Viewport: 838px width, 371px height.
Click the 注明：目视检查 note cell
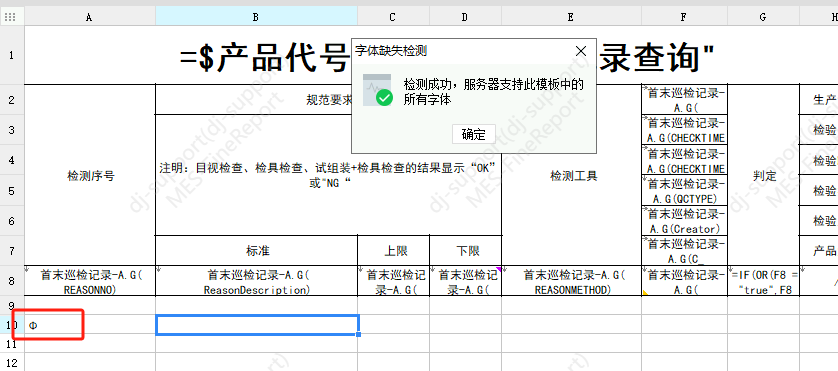pos(328,175)
